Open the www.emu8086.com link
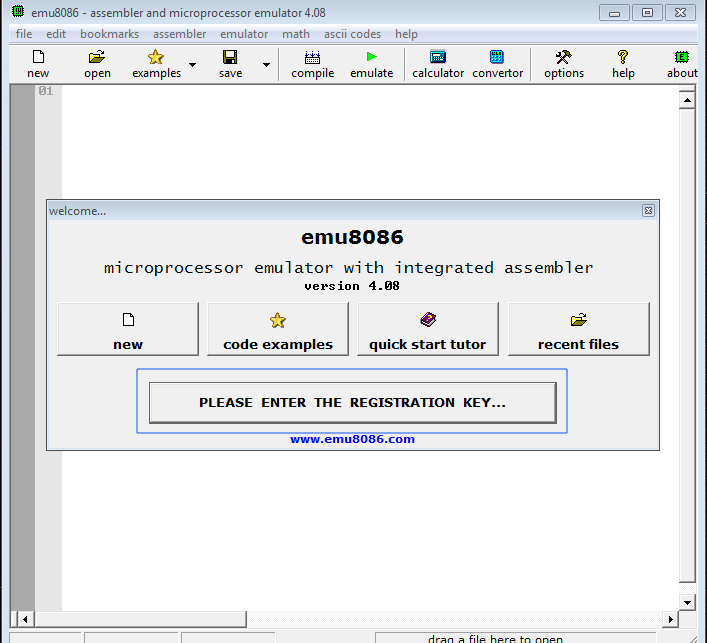Screen dimensions: 707x643 click(x=352, y=439)
